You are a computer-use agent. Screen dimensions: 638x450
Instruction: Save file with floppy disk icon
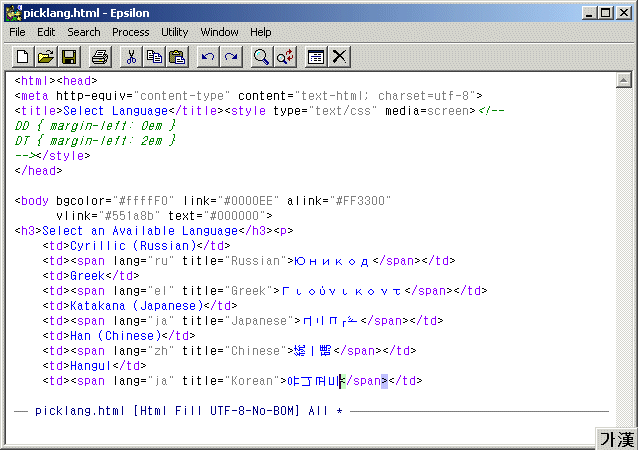coord(69,57)
